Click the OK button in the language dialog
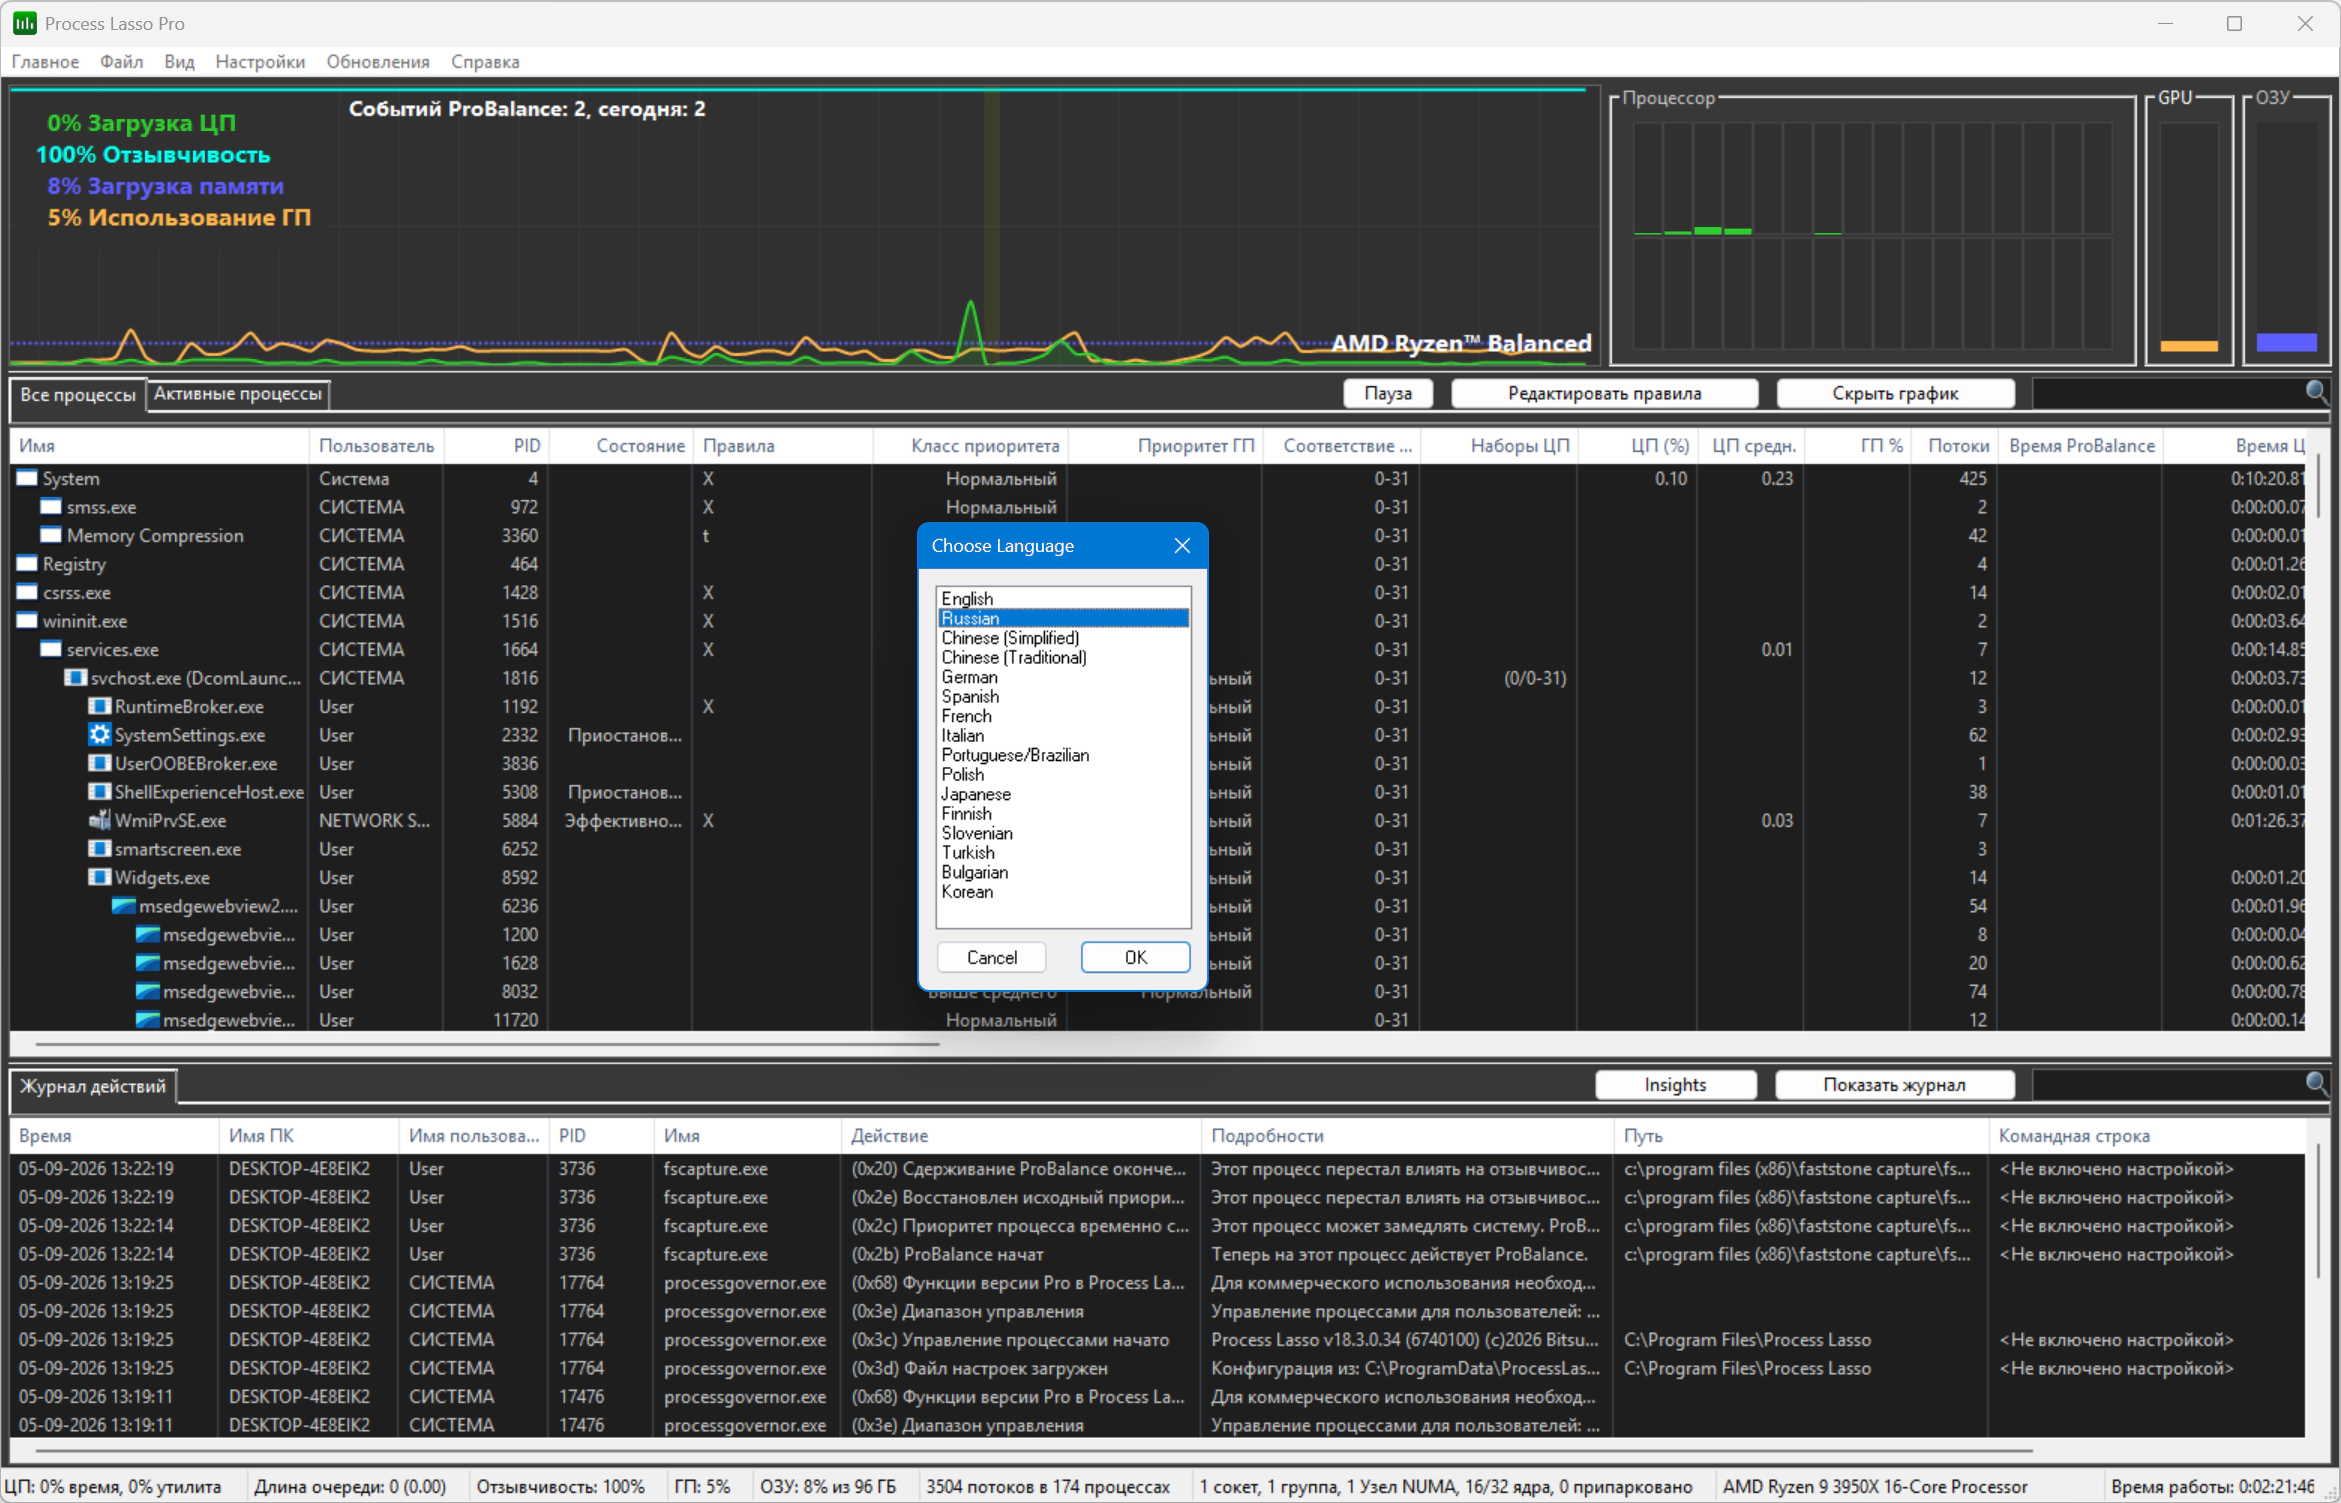This screenshot has width=2341, height=1503. pos(1135,957)
